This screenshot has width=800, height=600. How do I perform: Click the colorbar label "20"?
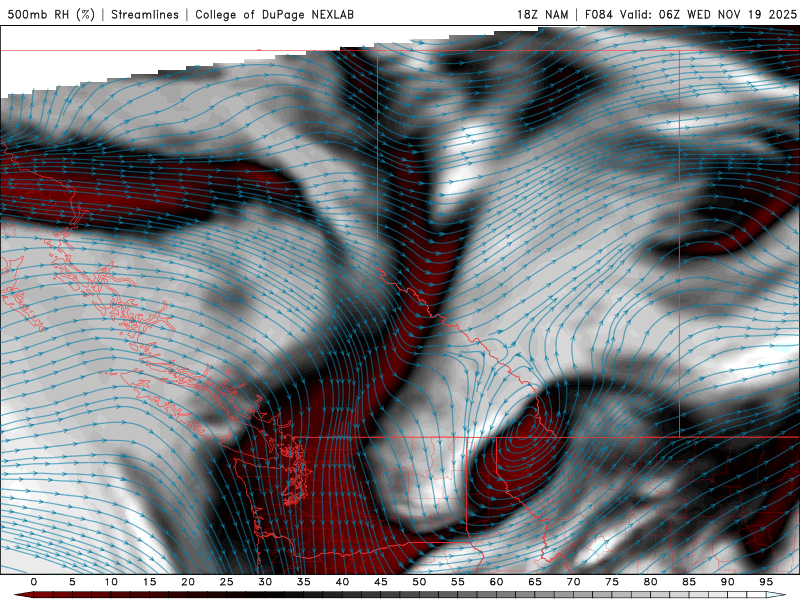coord(188,582)
